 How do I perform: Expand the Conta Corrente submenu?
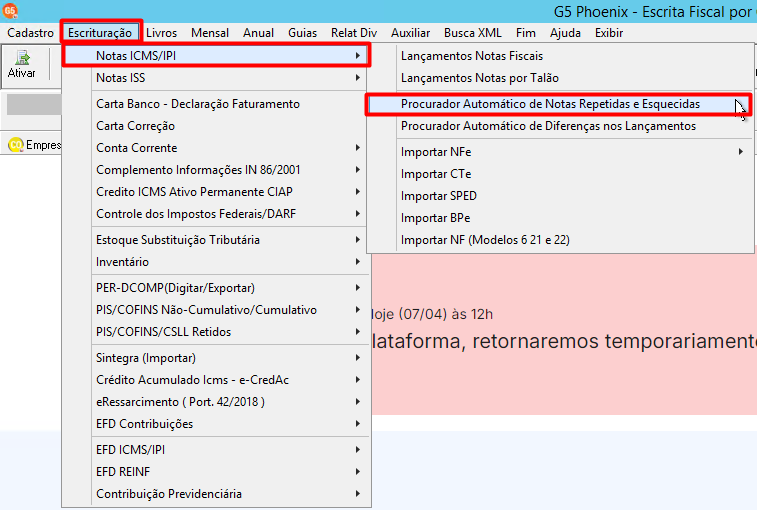[x=216, y=148]
